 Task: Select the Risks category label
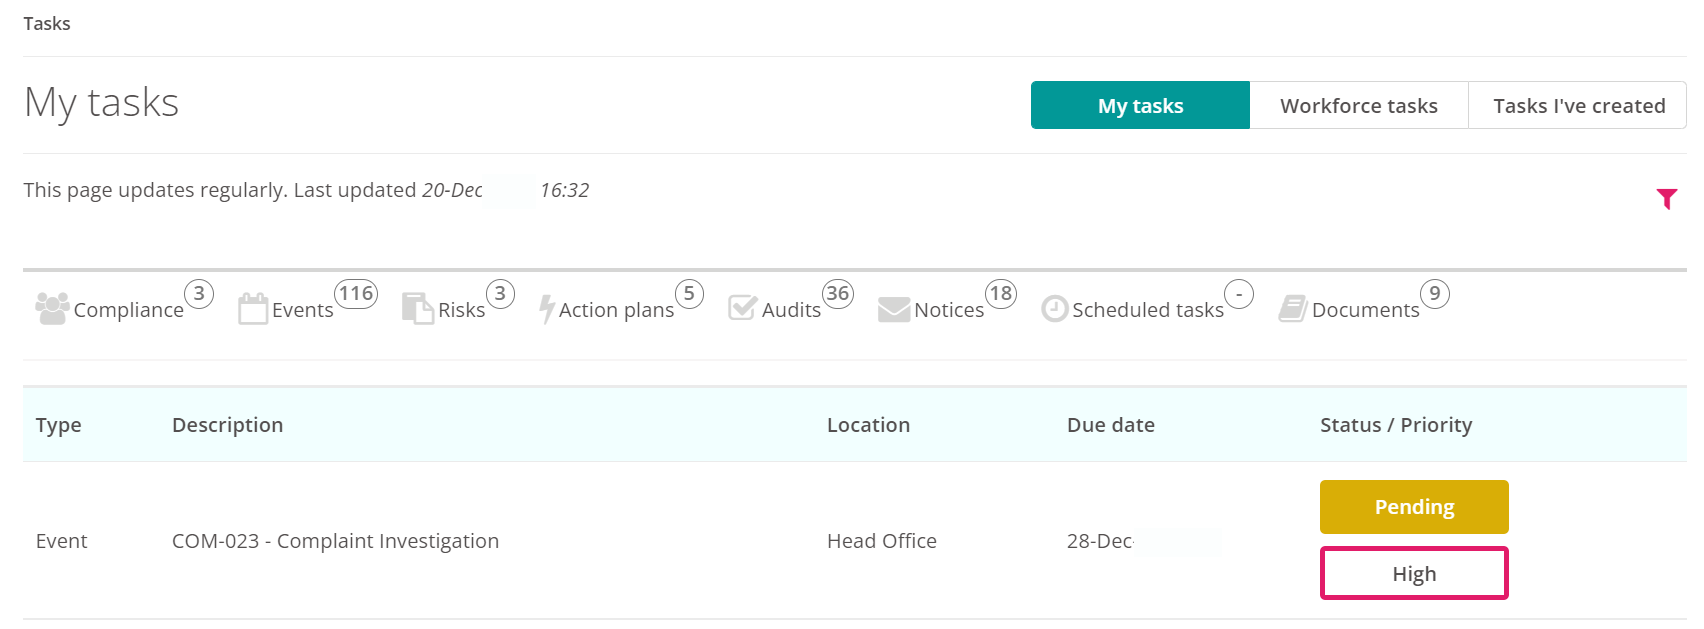click(462, 310)
